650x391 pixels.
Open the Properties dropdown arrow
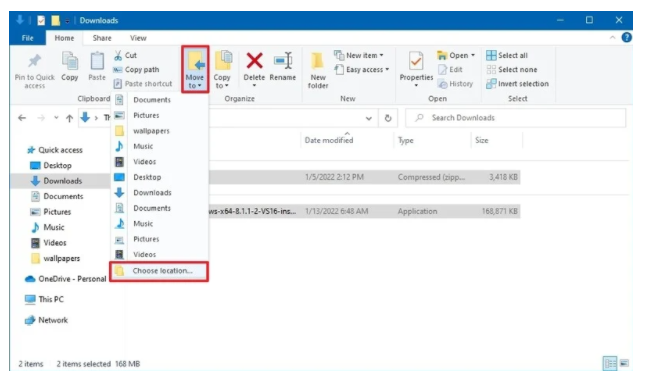(416, 86)
